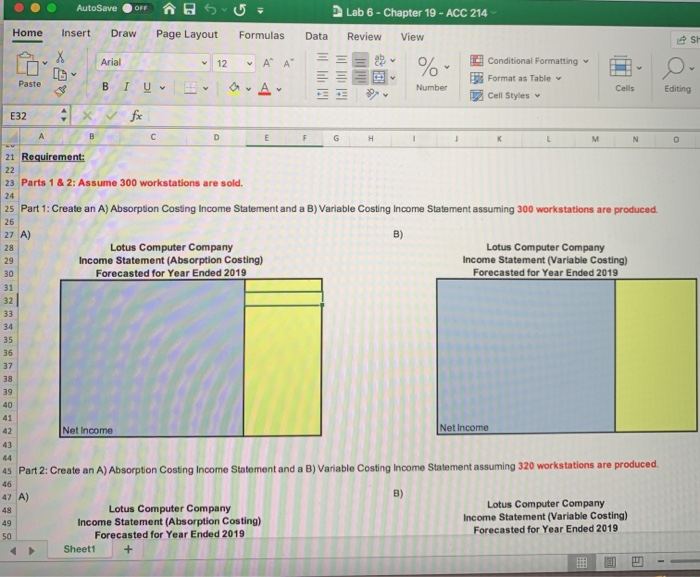Toggle Underline formatting
Image resolution: width=700 pixels, height=577 pixels.
click(x=147, y=88)
